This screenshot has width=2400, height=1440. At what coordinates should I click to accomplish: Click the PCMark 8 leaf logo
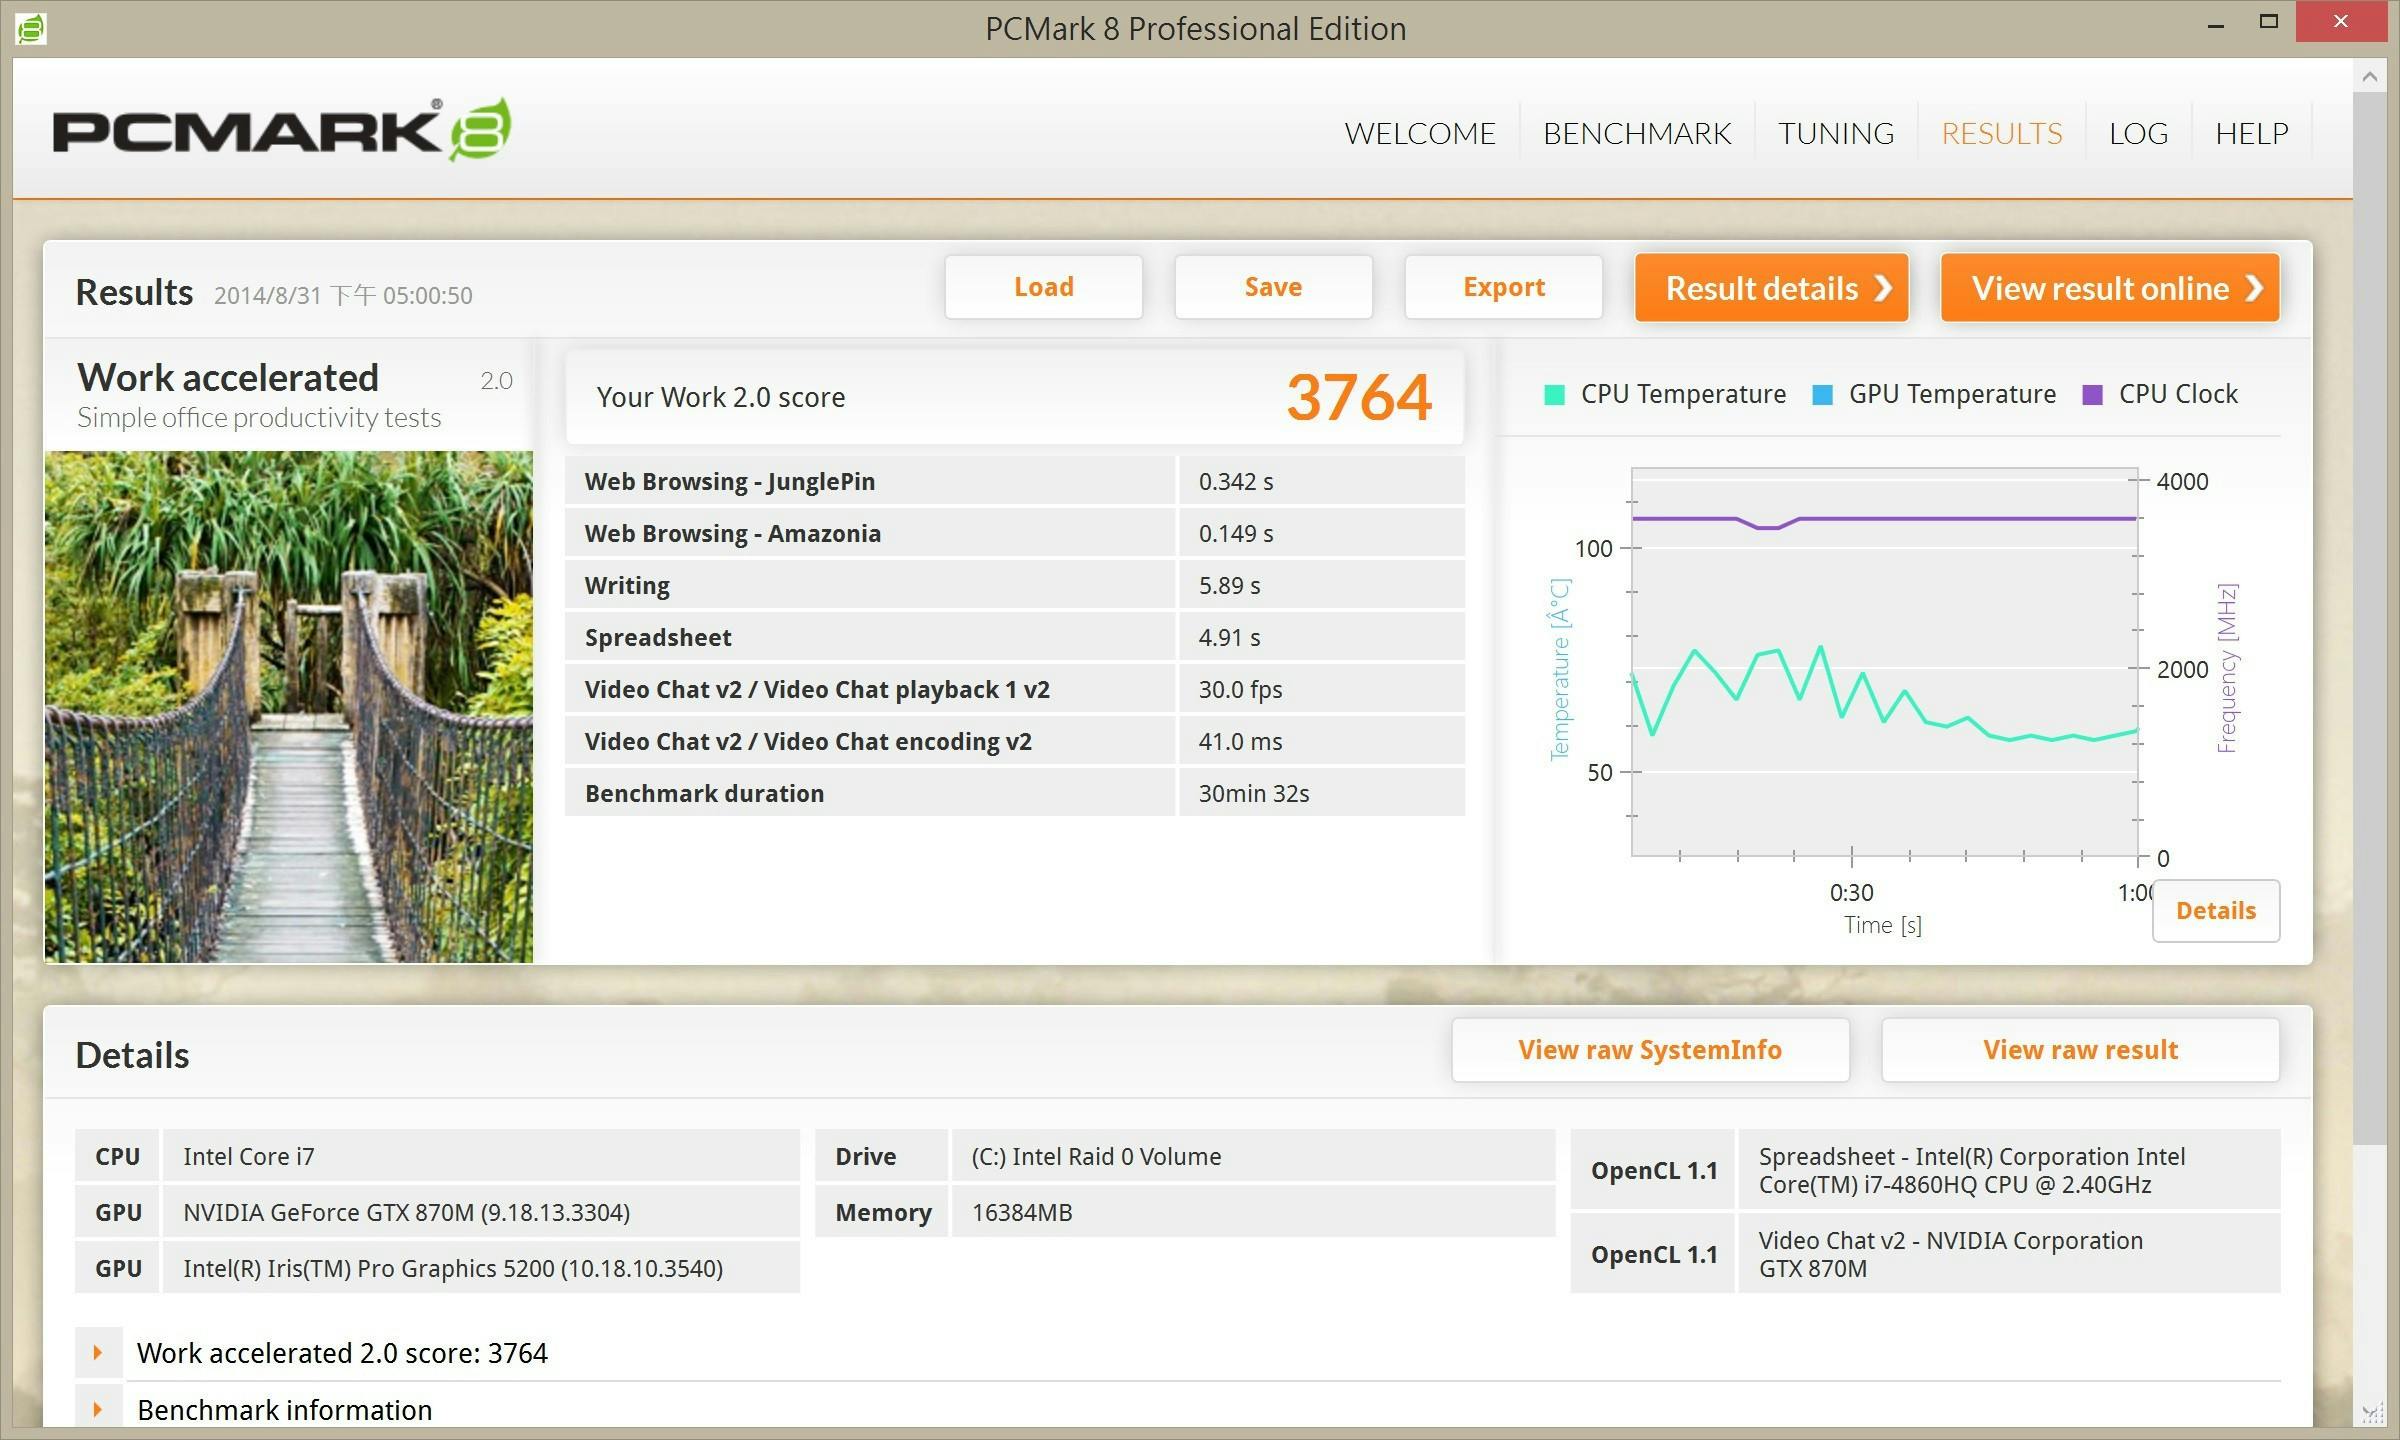[481, 130]
